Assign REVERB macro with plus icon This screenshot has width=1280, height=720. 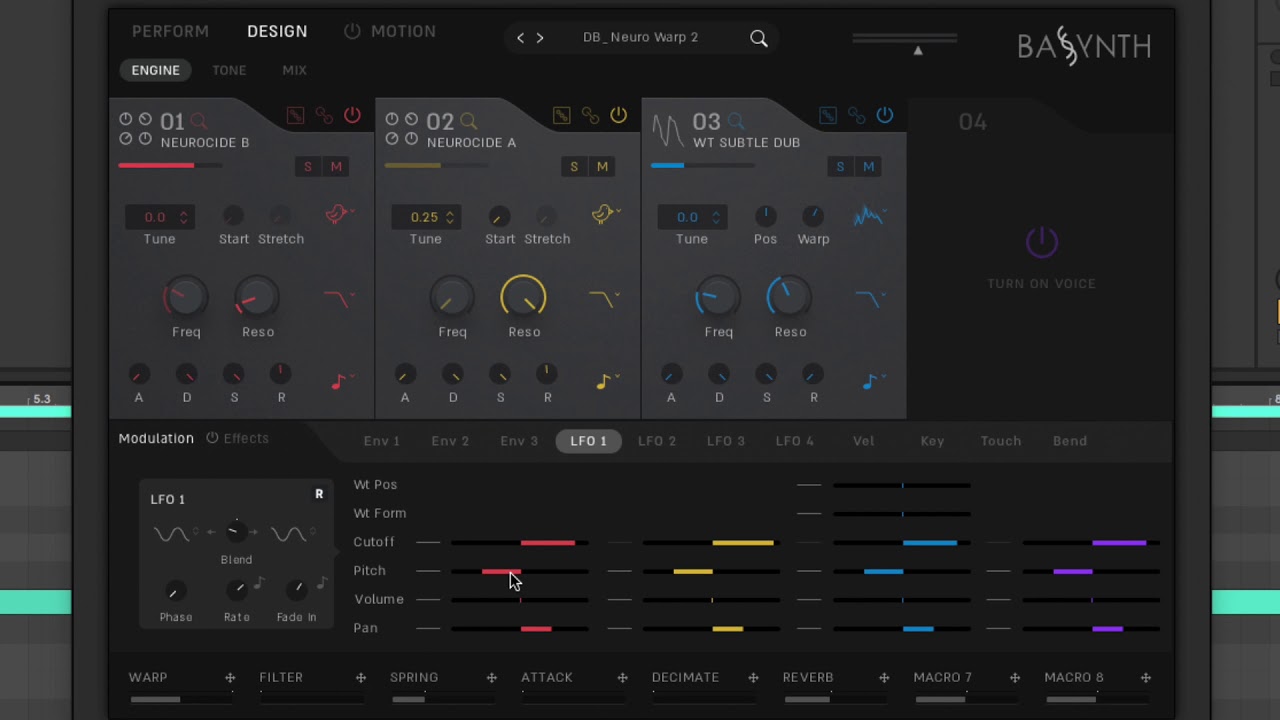pyautogui.click(x=884, y=678)
